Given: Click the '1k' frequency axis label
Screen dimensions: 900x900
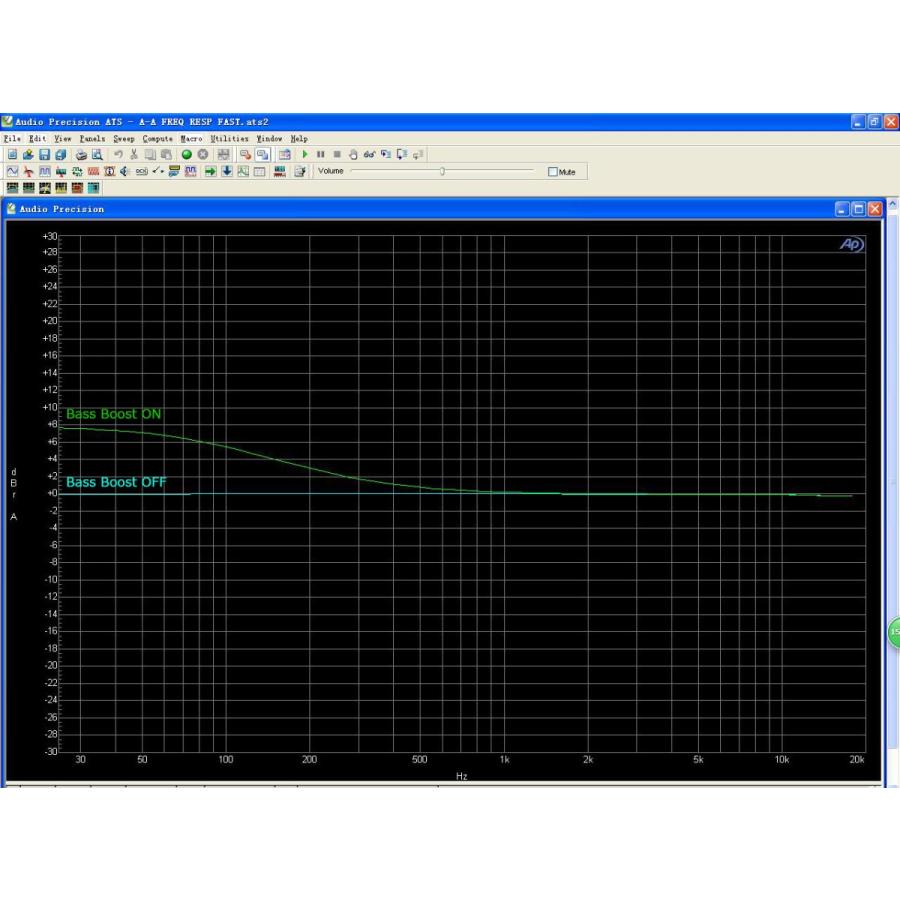Looking at the screenshot, I should tap(505, 759).
